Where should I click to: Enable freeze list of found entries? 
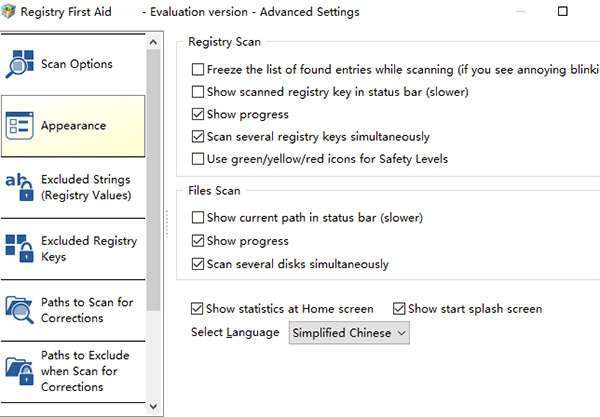coord(198,70)
